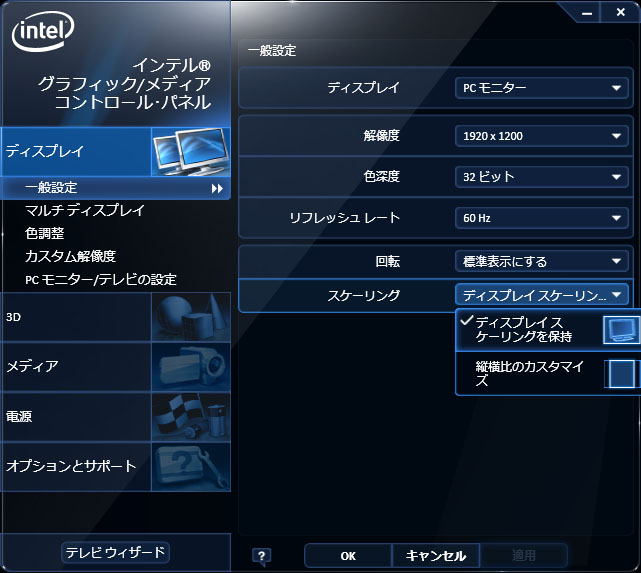641x573 pixels.
Task: Click the 解像度 label
Action: [381, 136]
